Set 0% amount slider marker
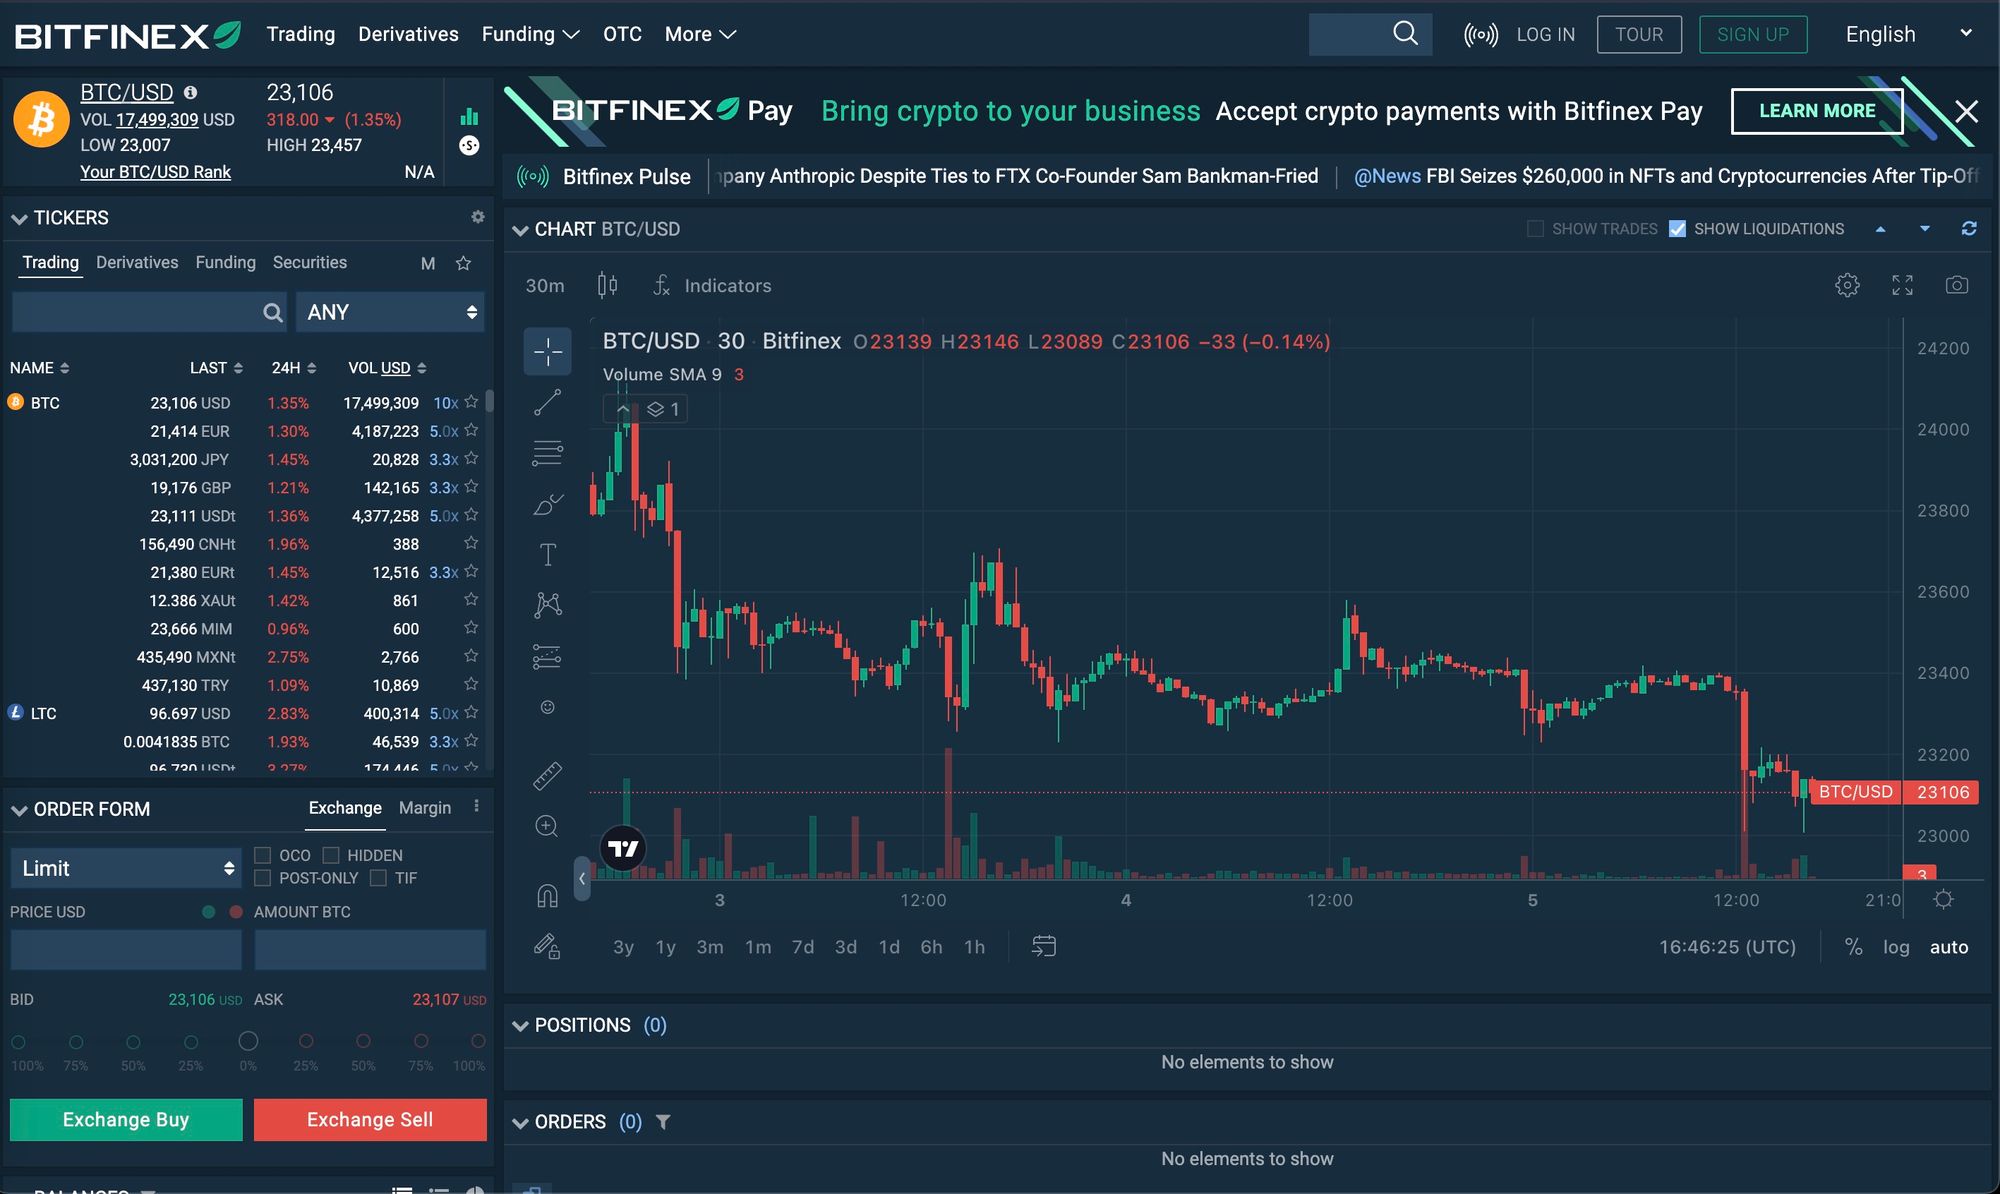2000x1194 pixels. 248,1041
